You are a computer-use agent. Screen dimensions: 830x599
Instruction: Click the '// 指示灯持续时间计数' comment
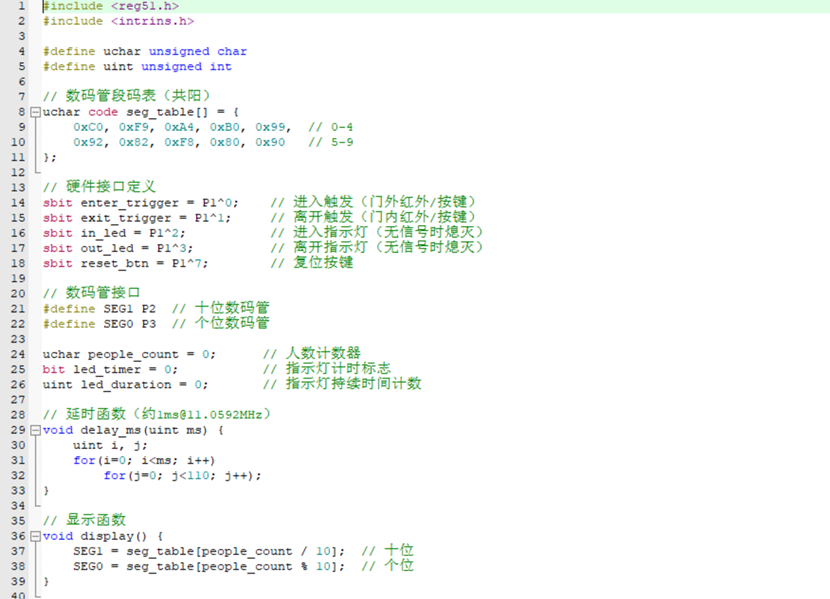(x=342, y=384)
